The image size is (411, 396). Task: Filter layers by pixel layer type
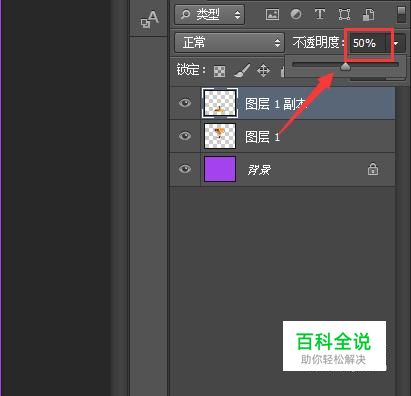click(x=272, y=15)
